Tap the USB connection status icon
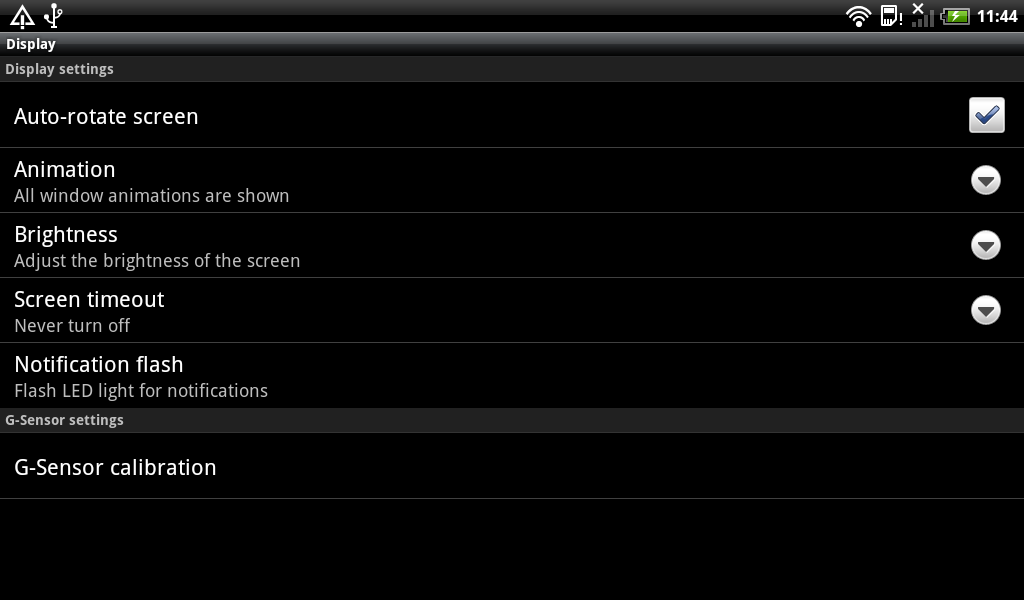Image resolution: width=1024 pixels, height=600 pixels. click(54, 16)
